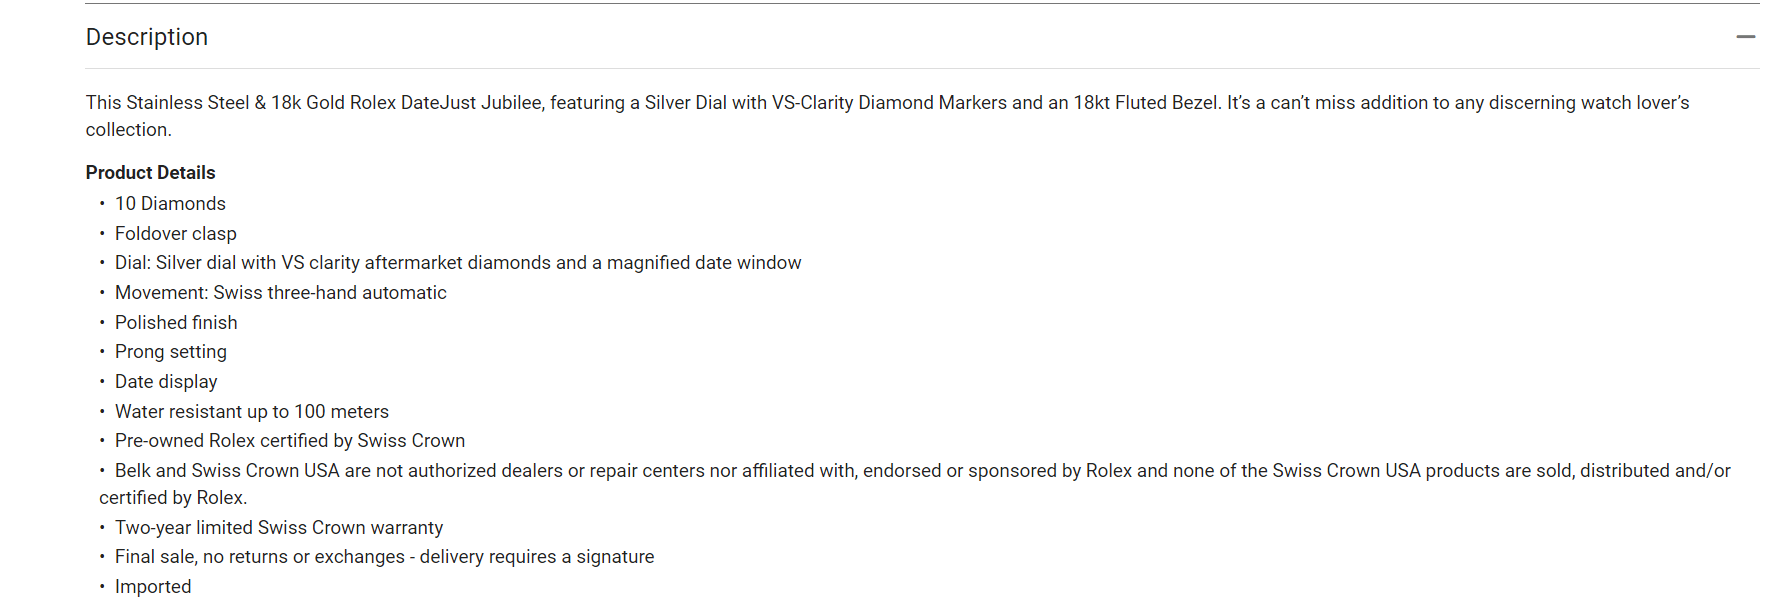Click the Pre-owned Rolex certified line
Viewport: 1772px width, 612px height.
coord(290,441)
